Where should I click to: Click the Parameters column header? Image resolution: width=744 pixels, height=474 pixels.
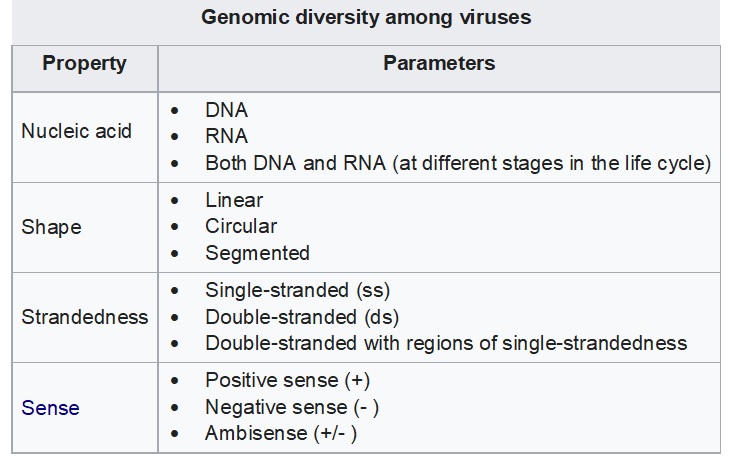[439, 64]
